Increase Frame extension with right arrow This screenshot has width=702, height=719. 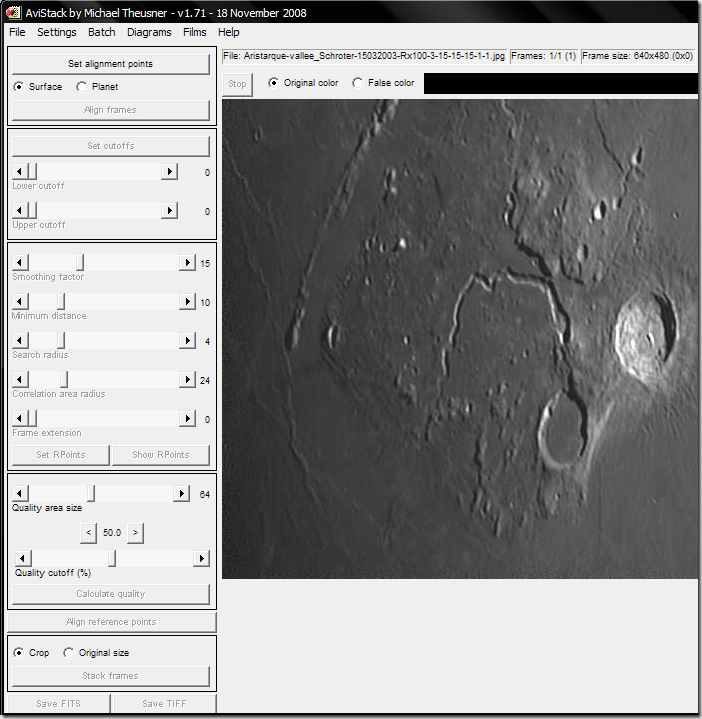(x=187, y=419)
